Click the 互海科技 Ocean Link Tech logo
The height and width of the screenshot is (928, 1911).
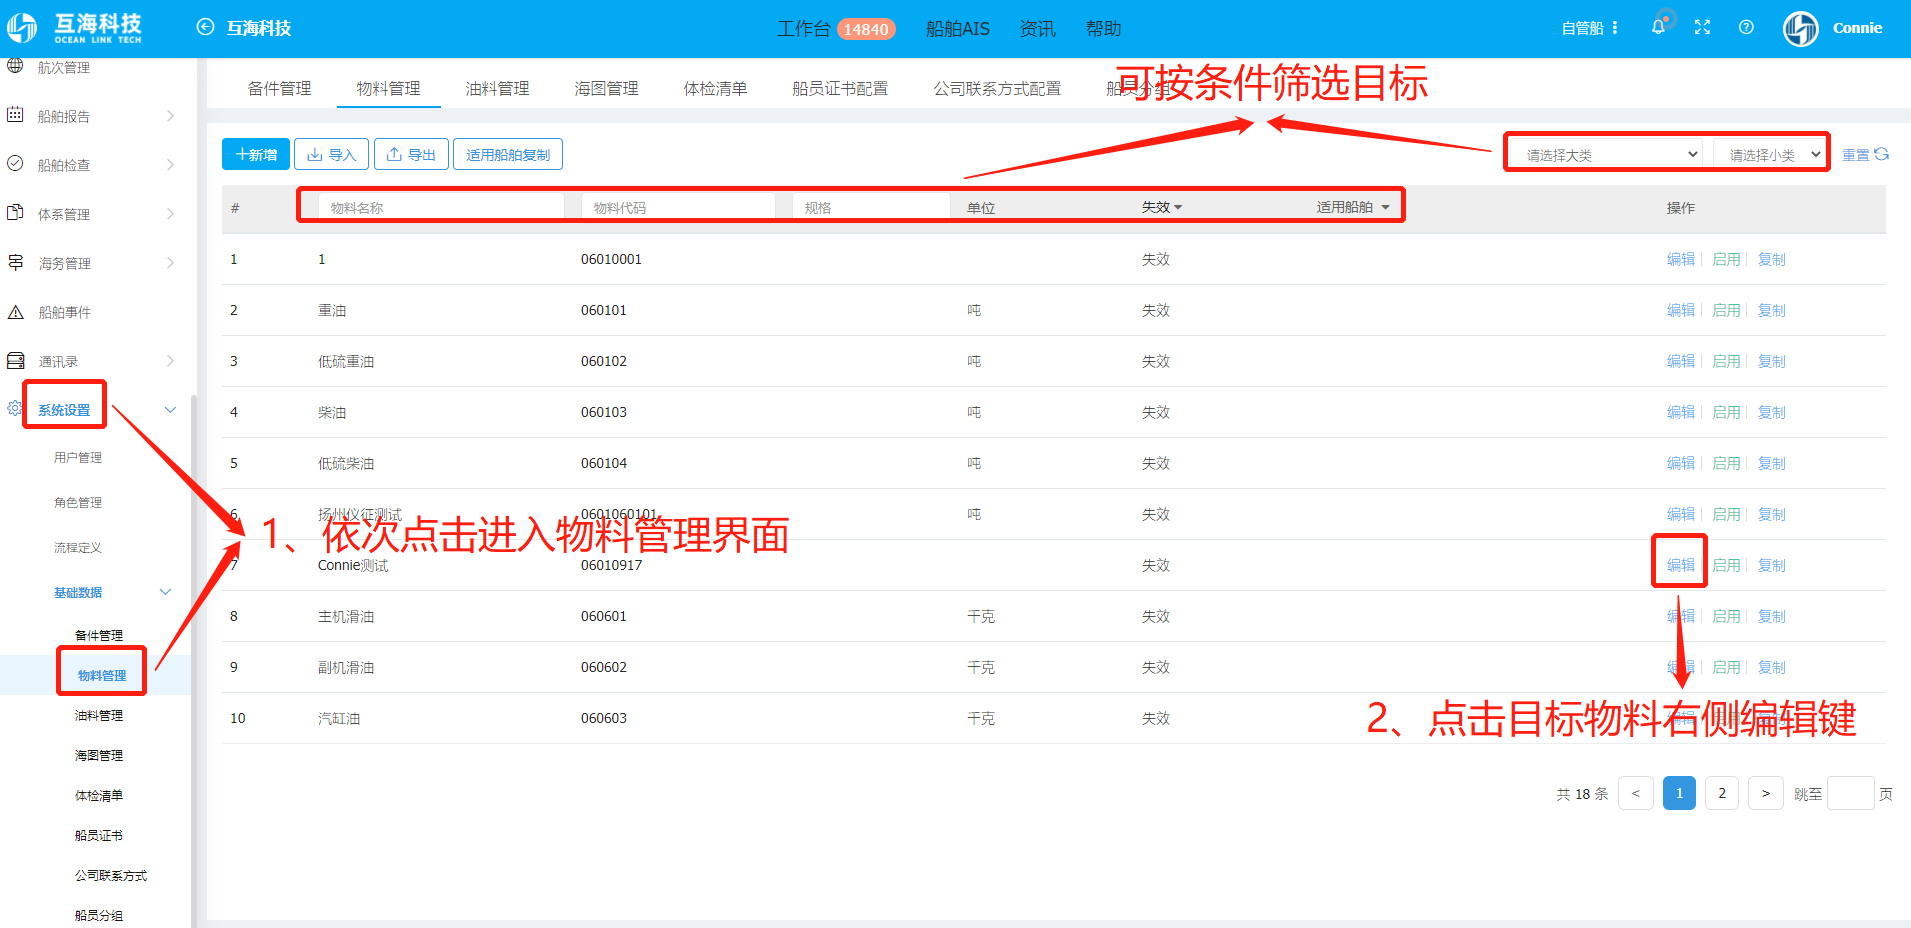coord(75,28)
